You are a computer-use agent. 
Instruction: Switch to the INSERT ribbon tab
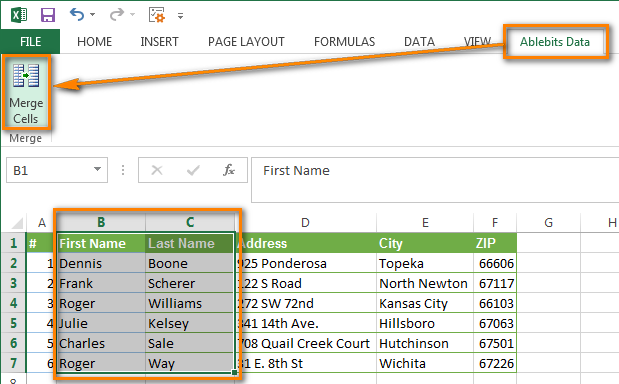coord(159,41)
